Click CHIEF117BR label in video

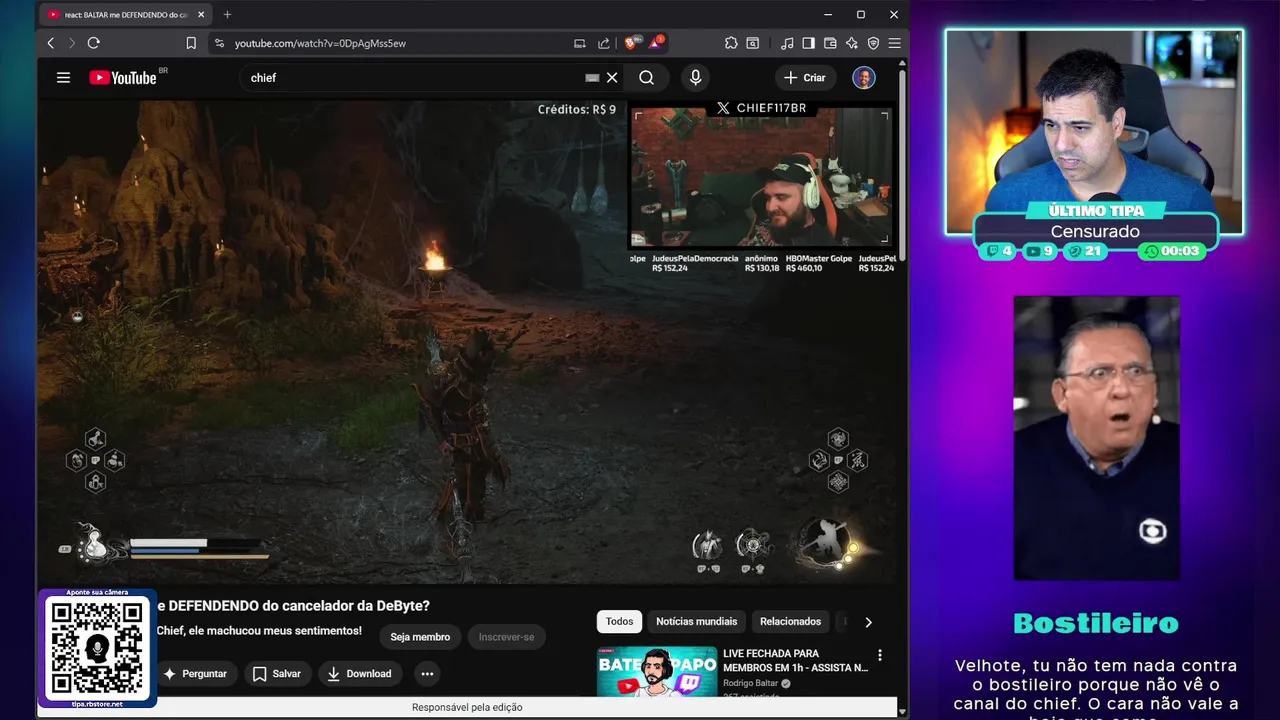[761, 108]
